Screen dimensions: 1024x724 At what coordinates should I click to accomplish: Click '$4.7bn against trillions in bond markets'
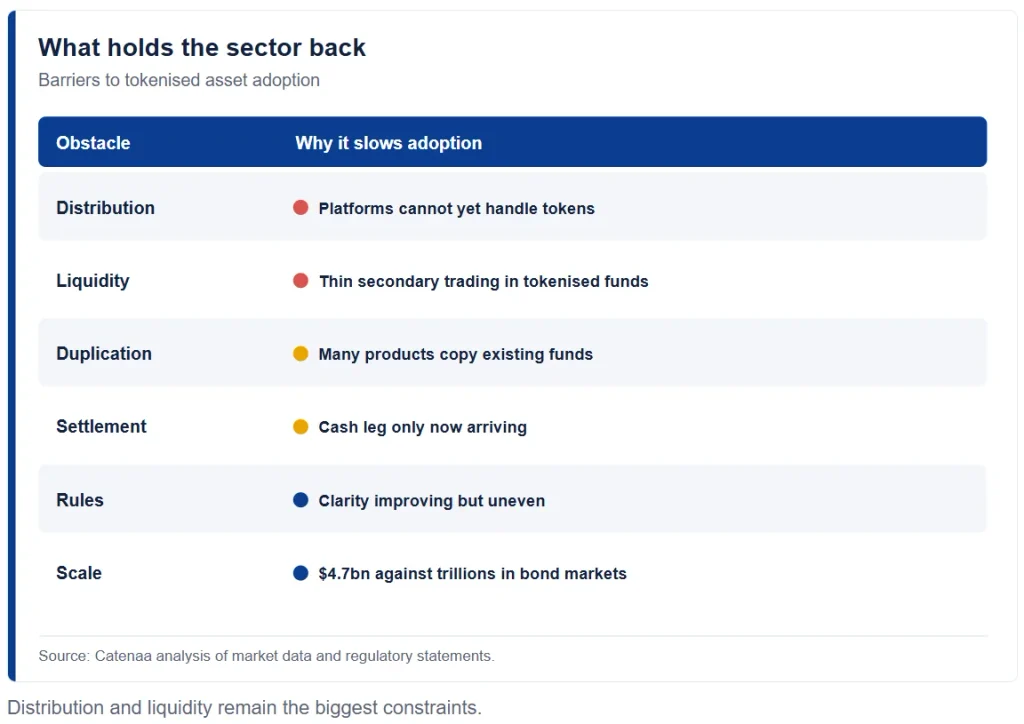tap(472, 573)
